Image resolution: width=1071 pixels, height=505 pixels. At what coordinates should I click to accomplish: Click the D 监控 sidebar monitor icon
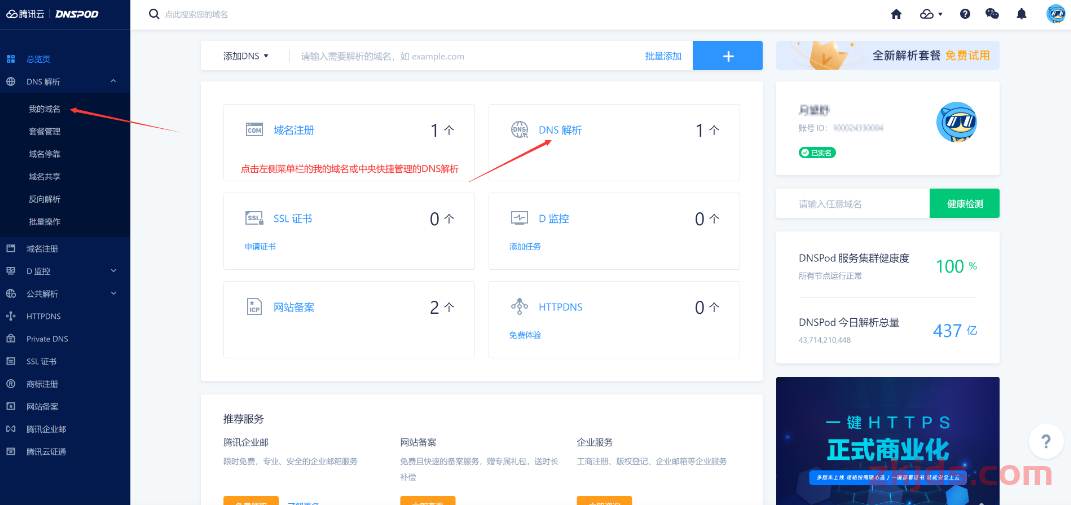10,271
